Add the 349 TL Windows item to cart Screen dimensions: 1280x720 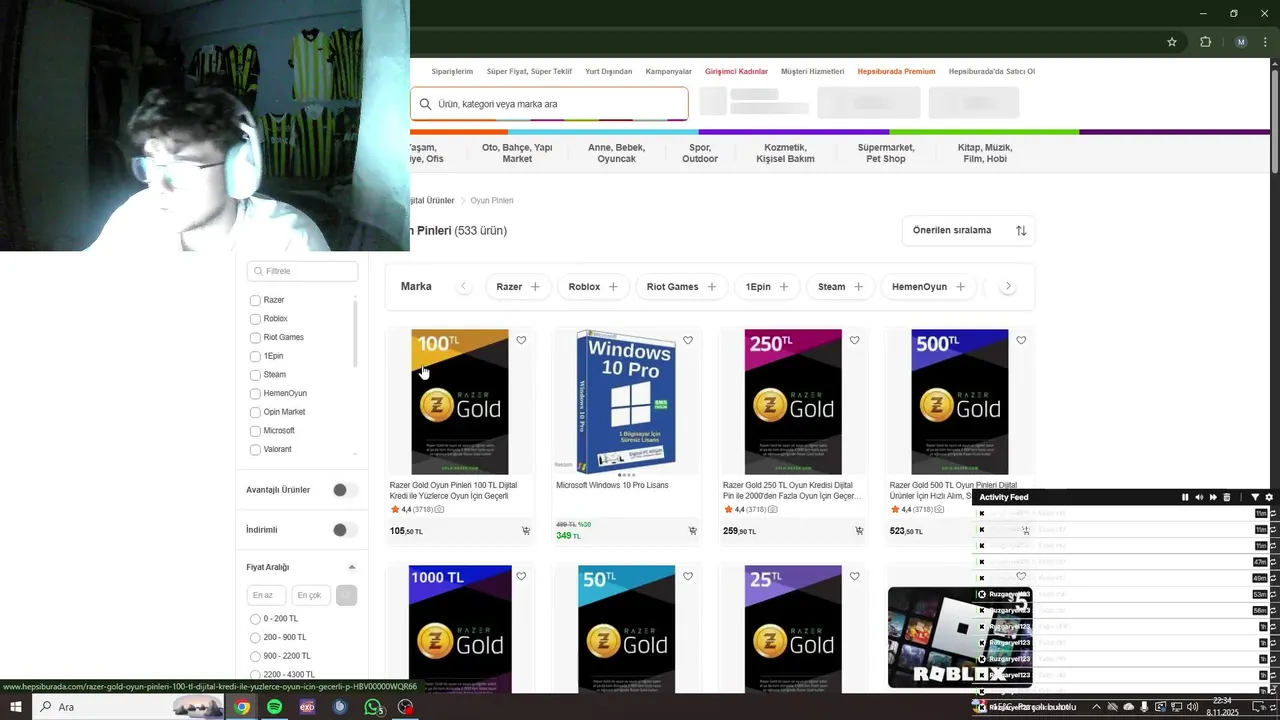(692, 531)
